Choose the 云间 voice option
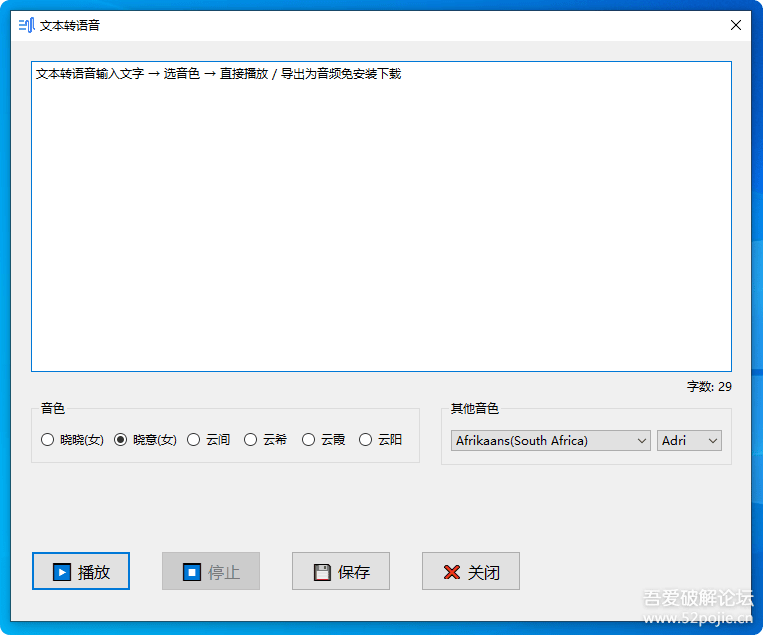The height and width of the screenshot is (635, 763). (x=208, y=440)
